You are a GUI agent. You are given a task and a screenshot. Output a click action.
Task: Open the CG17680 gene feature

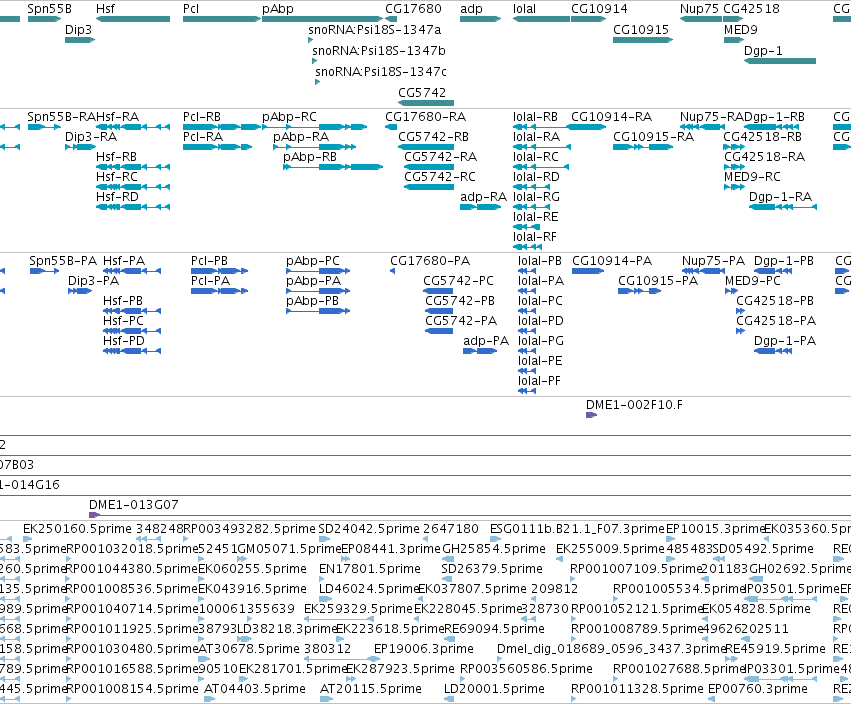(391, 19)
